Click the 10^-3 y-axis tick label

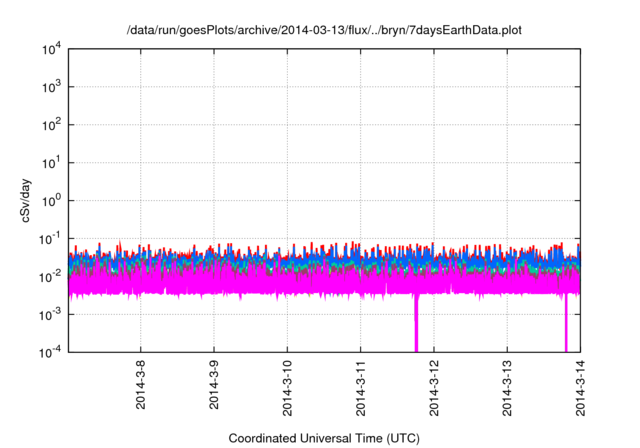click(50, 315)
